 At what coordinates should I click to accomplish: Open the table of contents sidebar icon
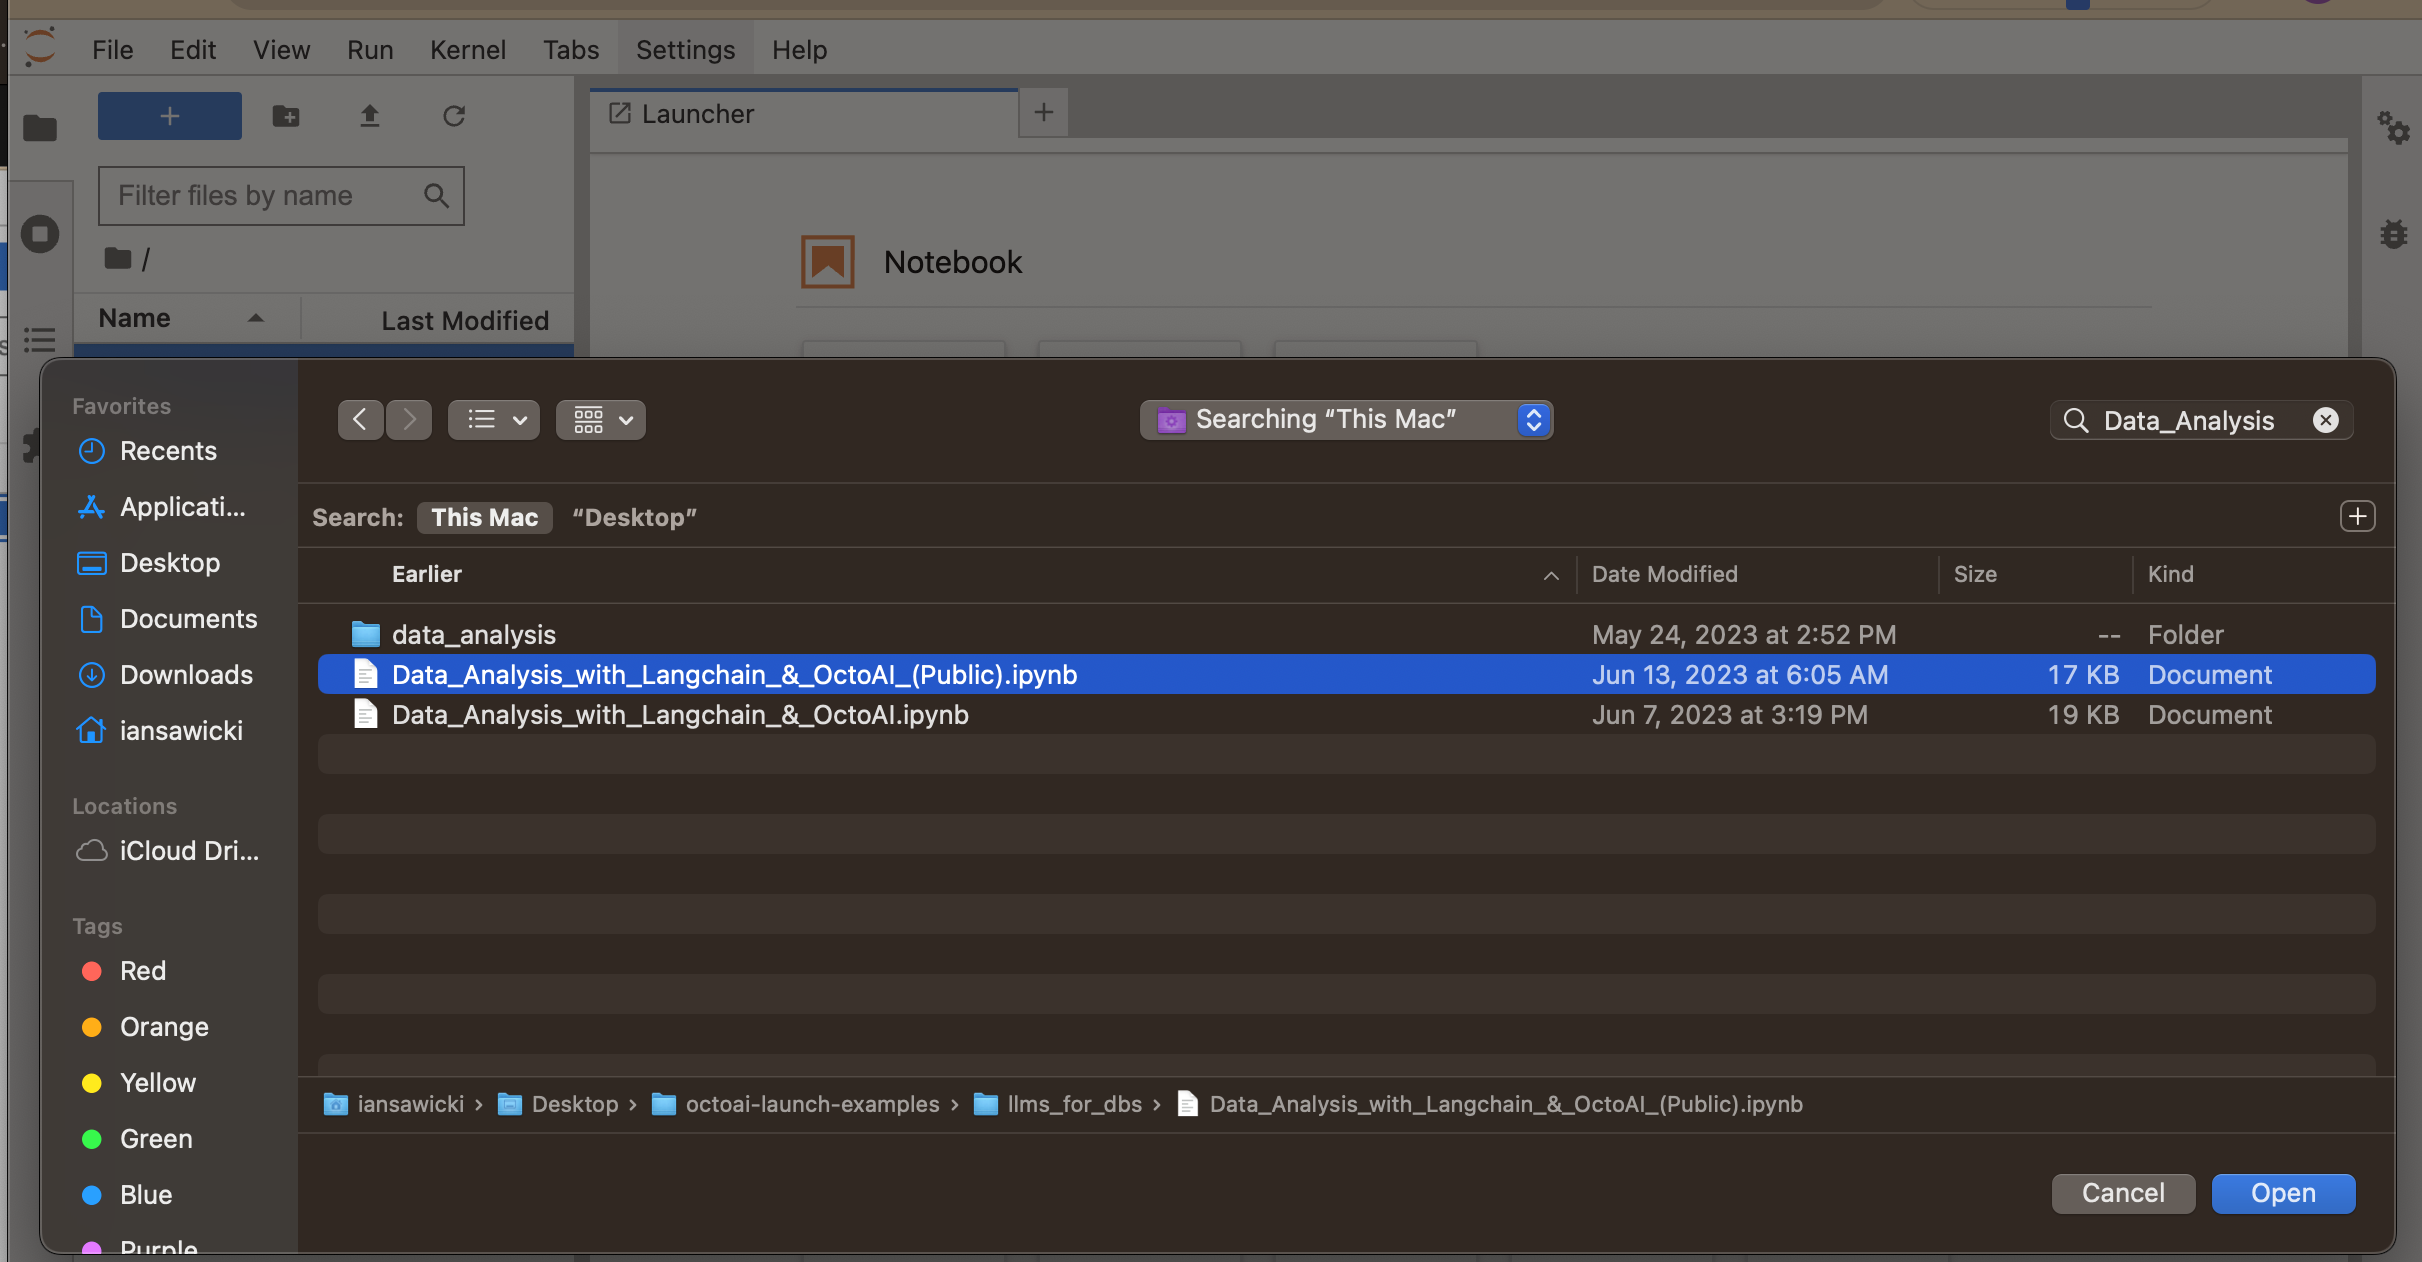40,340
